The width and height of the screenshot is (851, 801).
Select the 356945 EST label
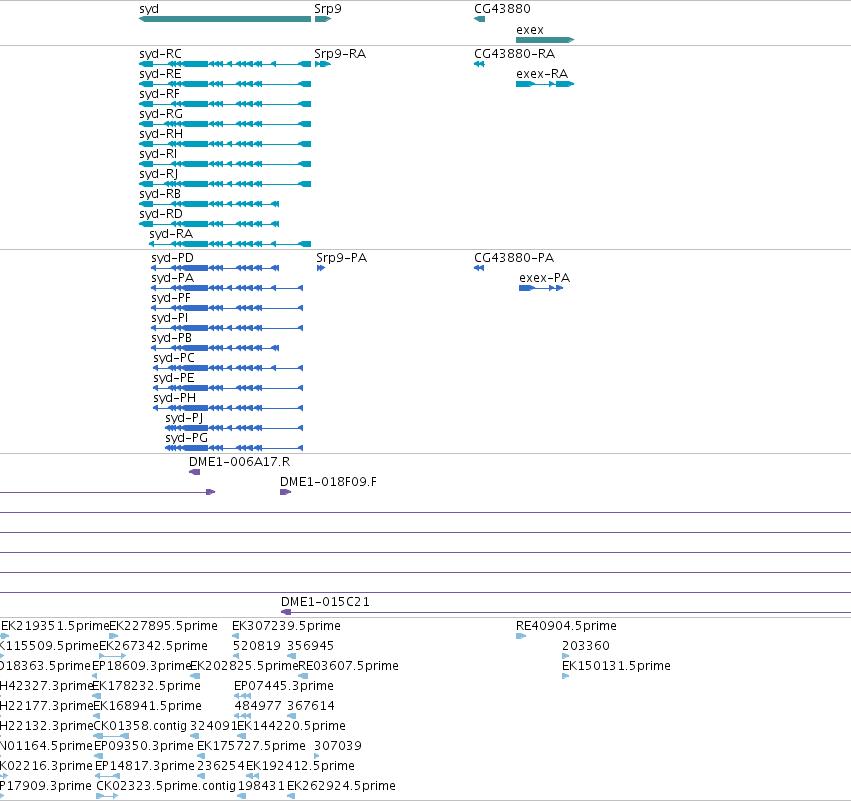[x=310, y=646]
